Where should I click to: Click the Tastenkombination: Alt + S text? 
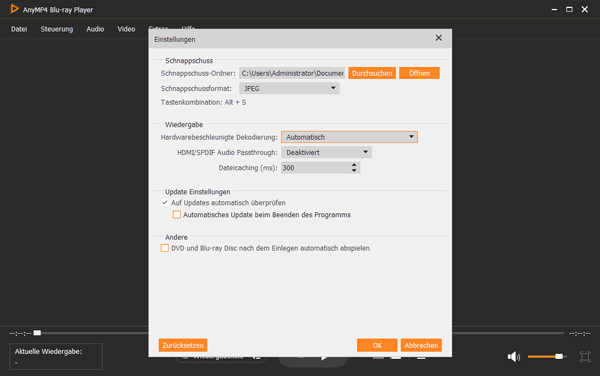[203, 102]
